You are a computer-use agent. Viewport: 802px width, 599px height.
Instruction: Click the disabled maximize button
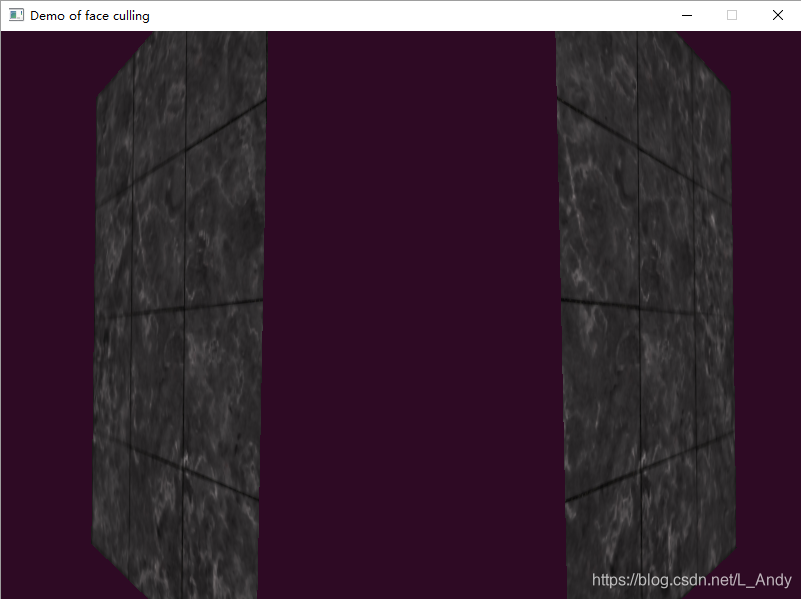click(732, 15)
